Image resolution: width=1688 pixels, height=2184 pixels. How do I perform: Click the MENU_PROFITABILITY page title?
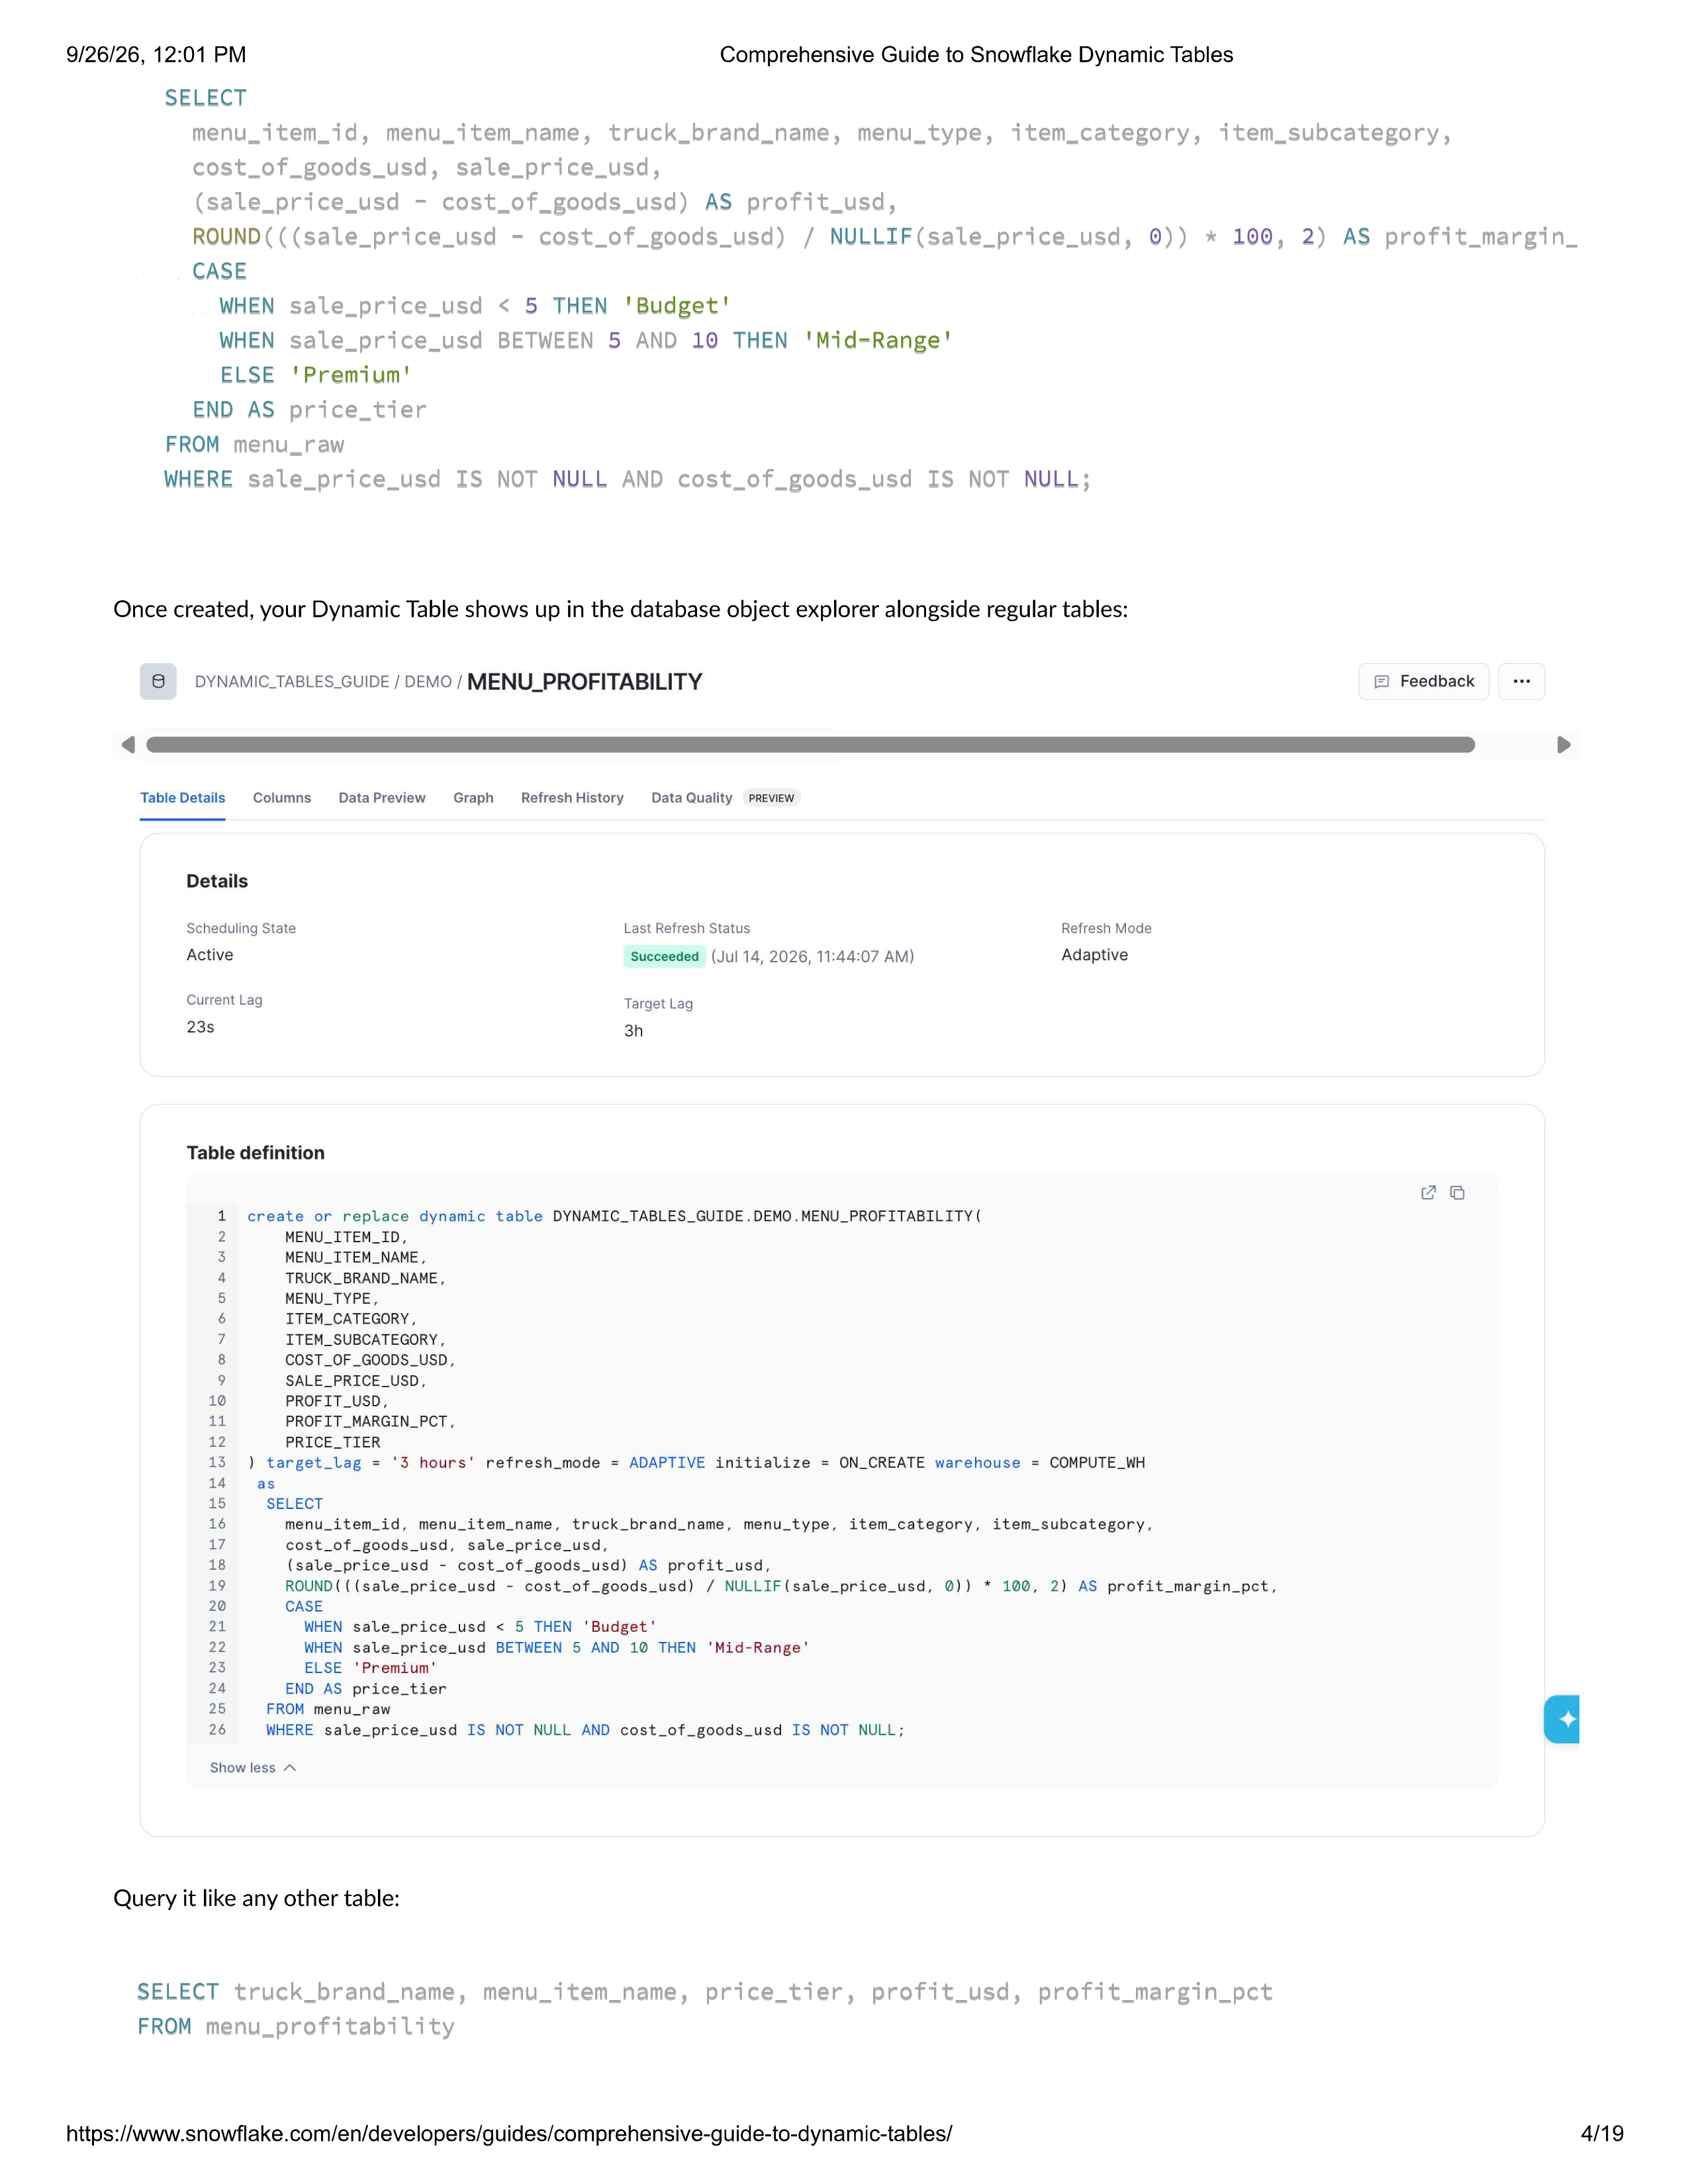point(585,682)
